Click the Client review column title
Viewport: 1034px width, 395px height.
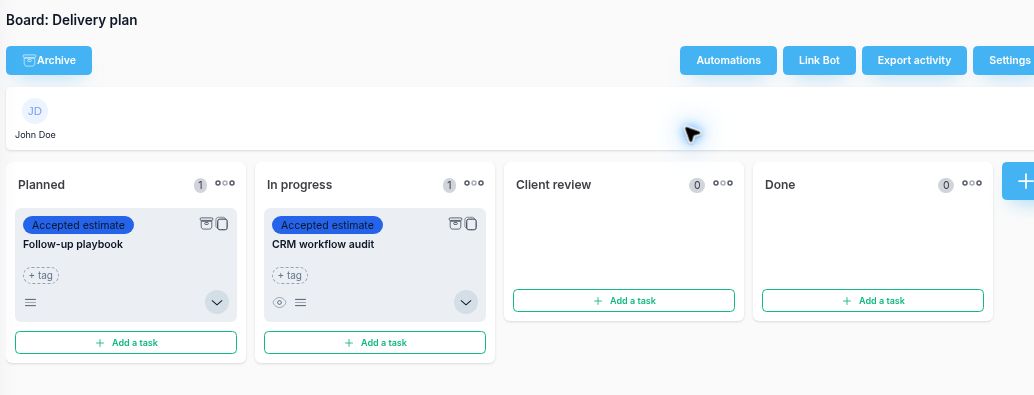(x=553, y=185)
